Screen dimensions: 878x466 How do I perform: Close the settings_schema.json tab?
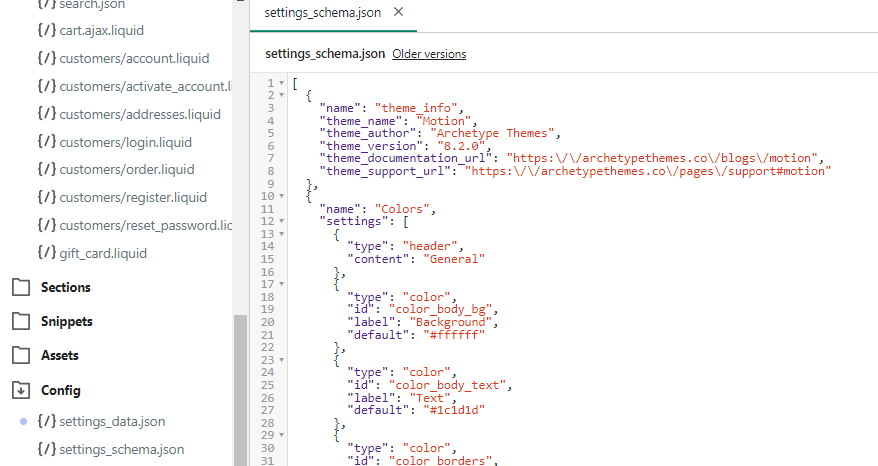coord(398,12)
